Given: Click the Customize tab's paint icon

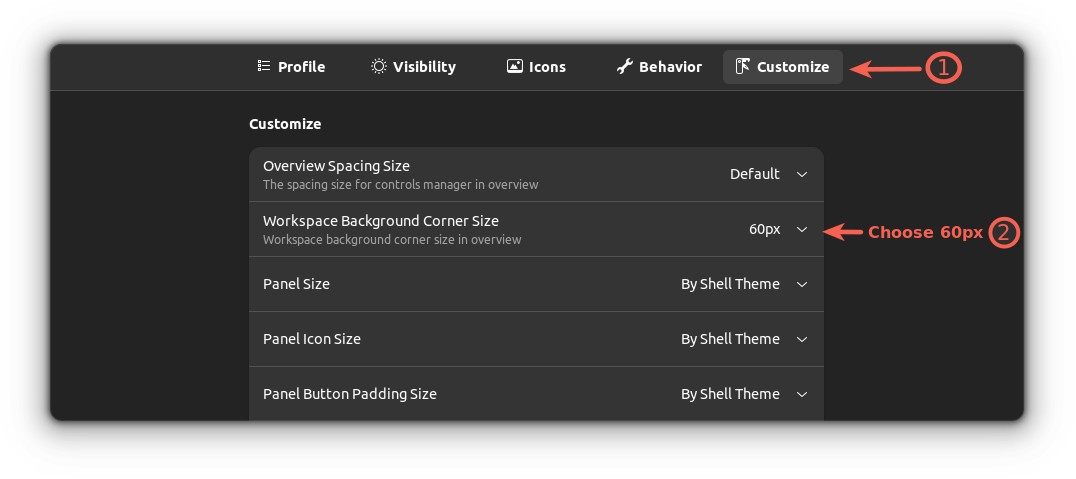Looking at the screenshot, I should click(x=743, y=67).
